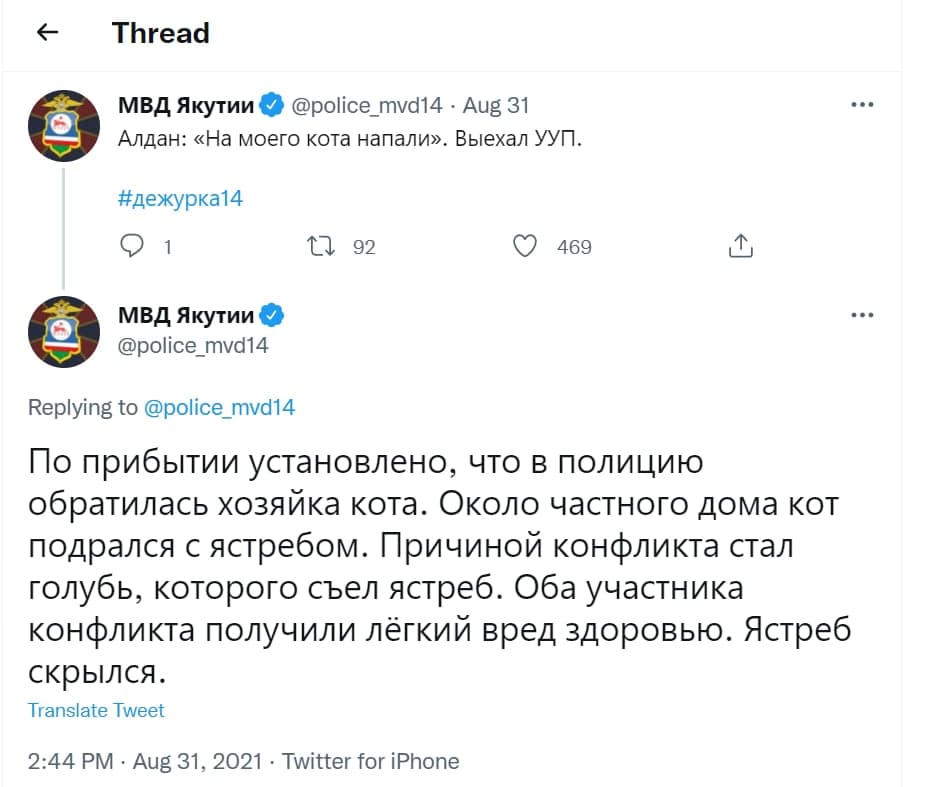The width and height of the screenshot is (926, 787).
Task: Open the #дежурка14 hashtag
Action: 180,198
